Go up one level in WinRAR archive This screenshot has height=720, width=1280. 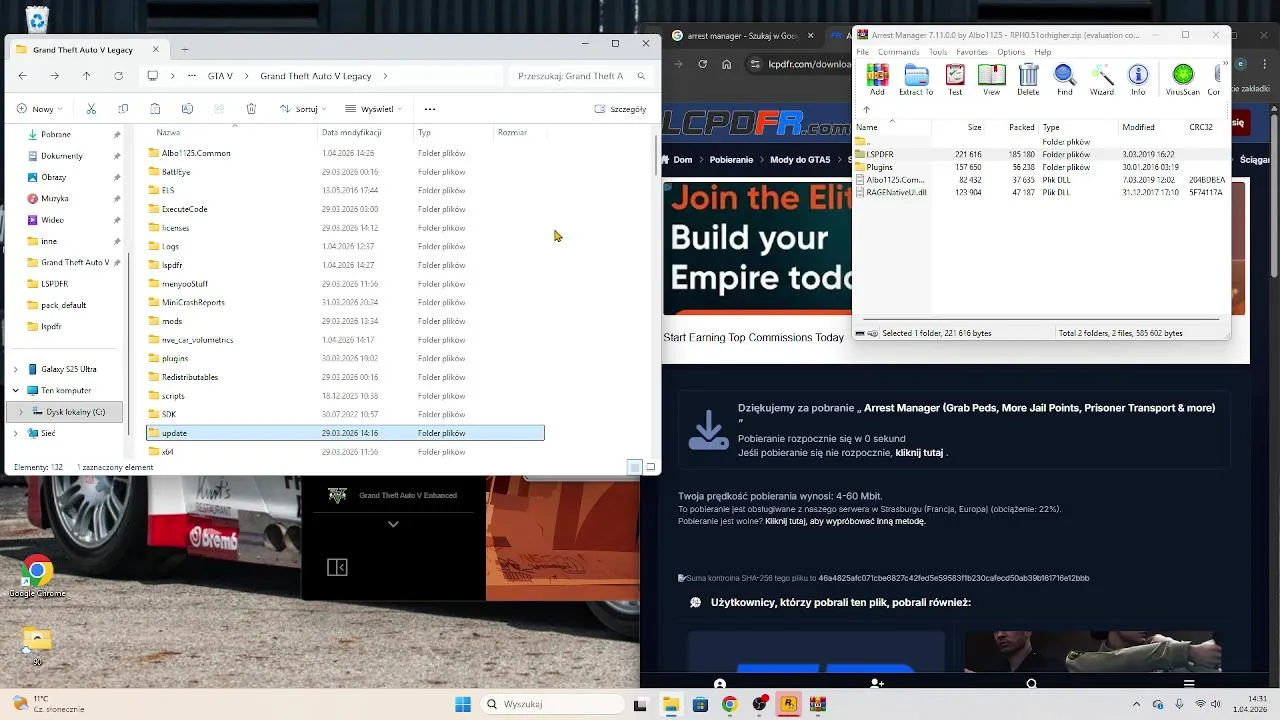[x=866, y=110]
